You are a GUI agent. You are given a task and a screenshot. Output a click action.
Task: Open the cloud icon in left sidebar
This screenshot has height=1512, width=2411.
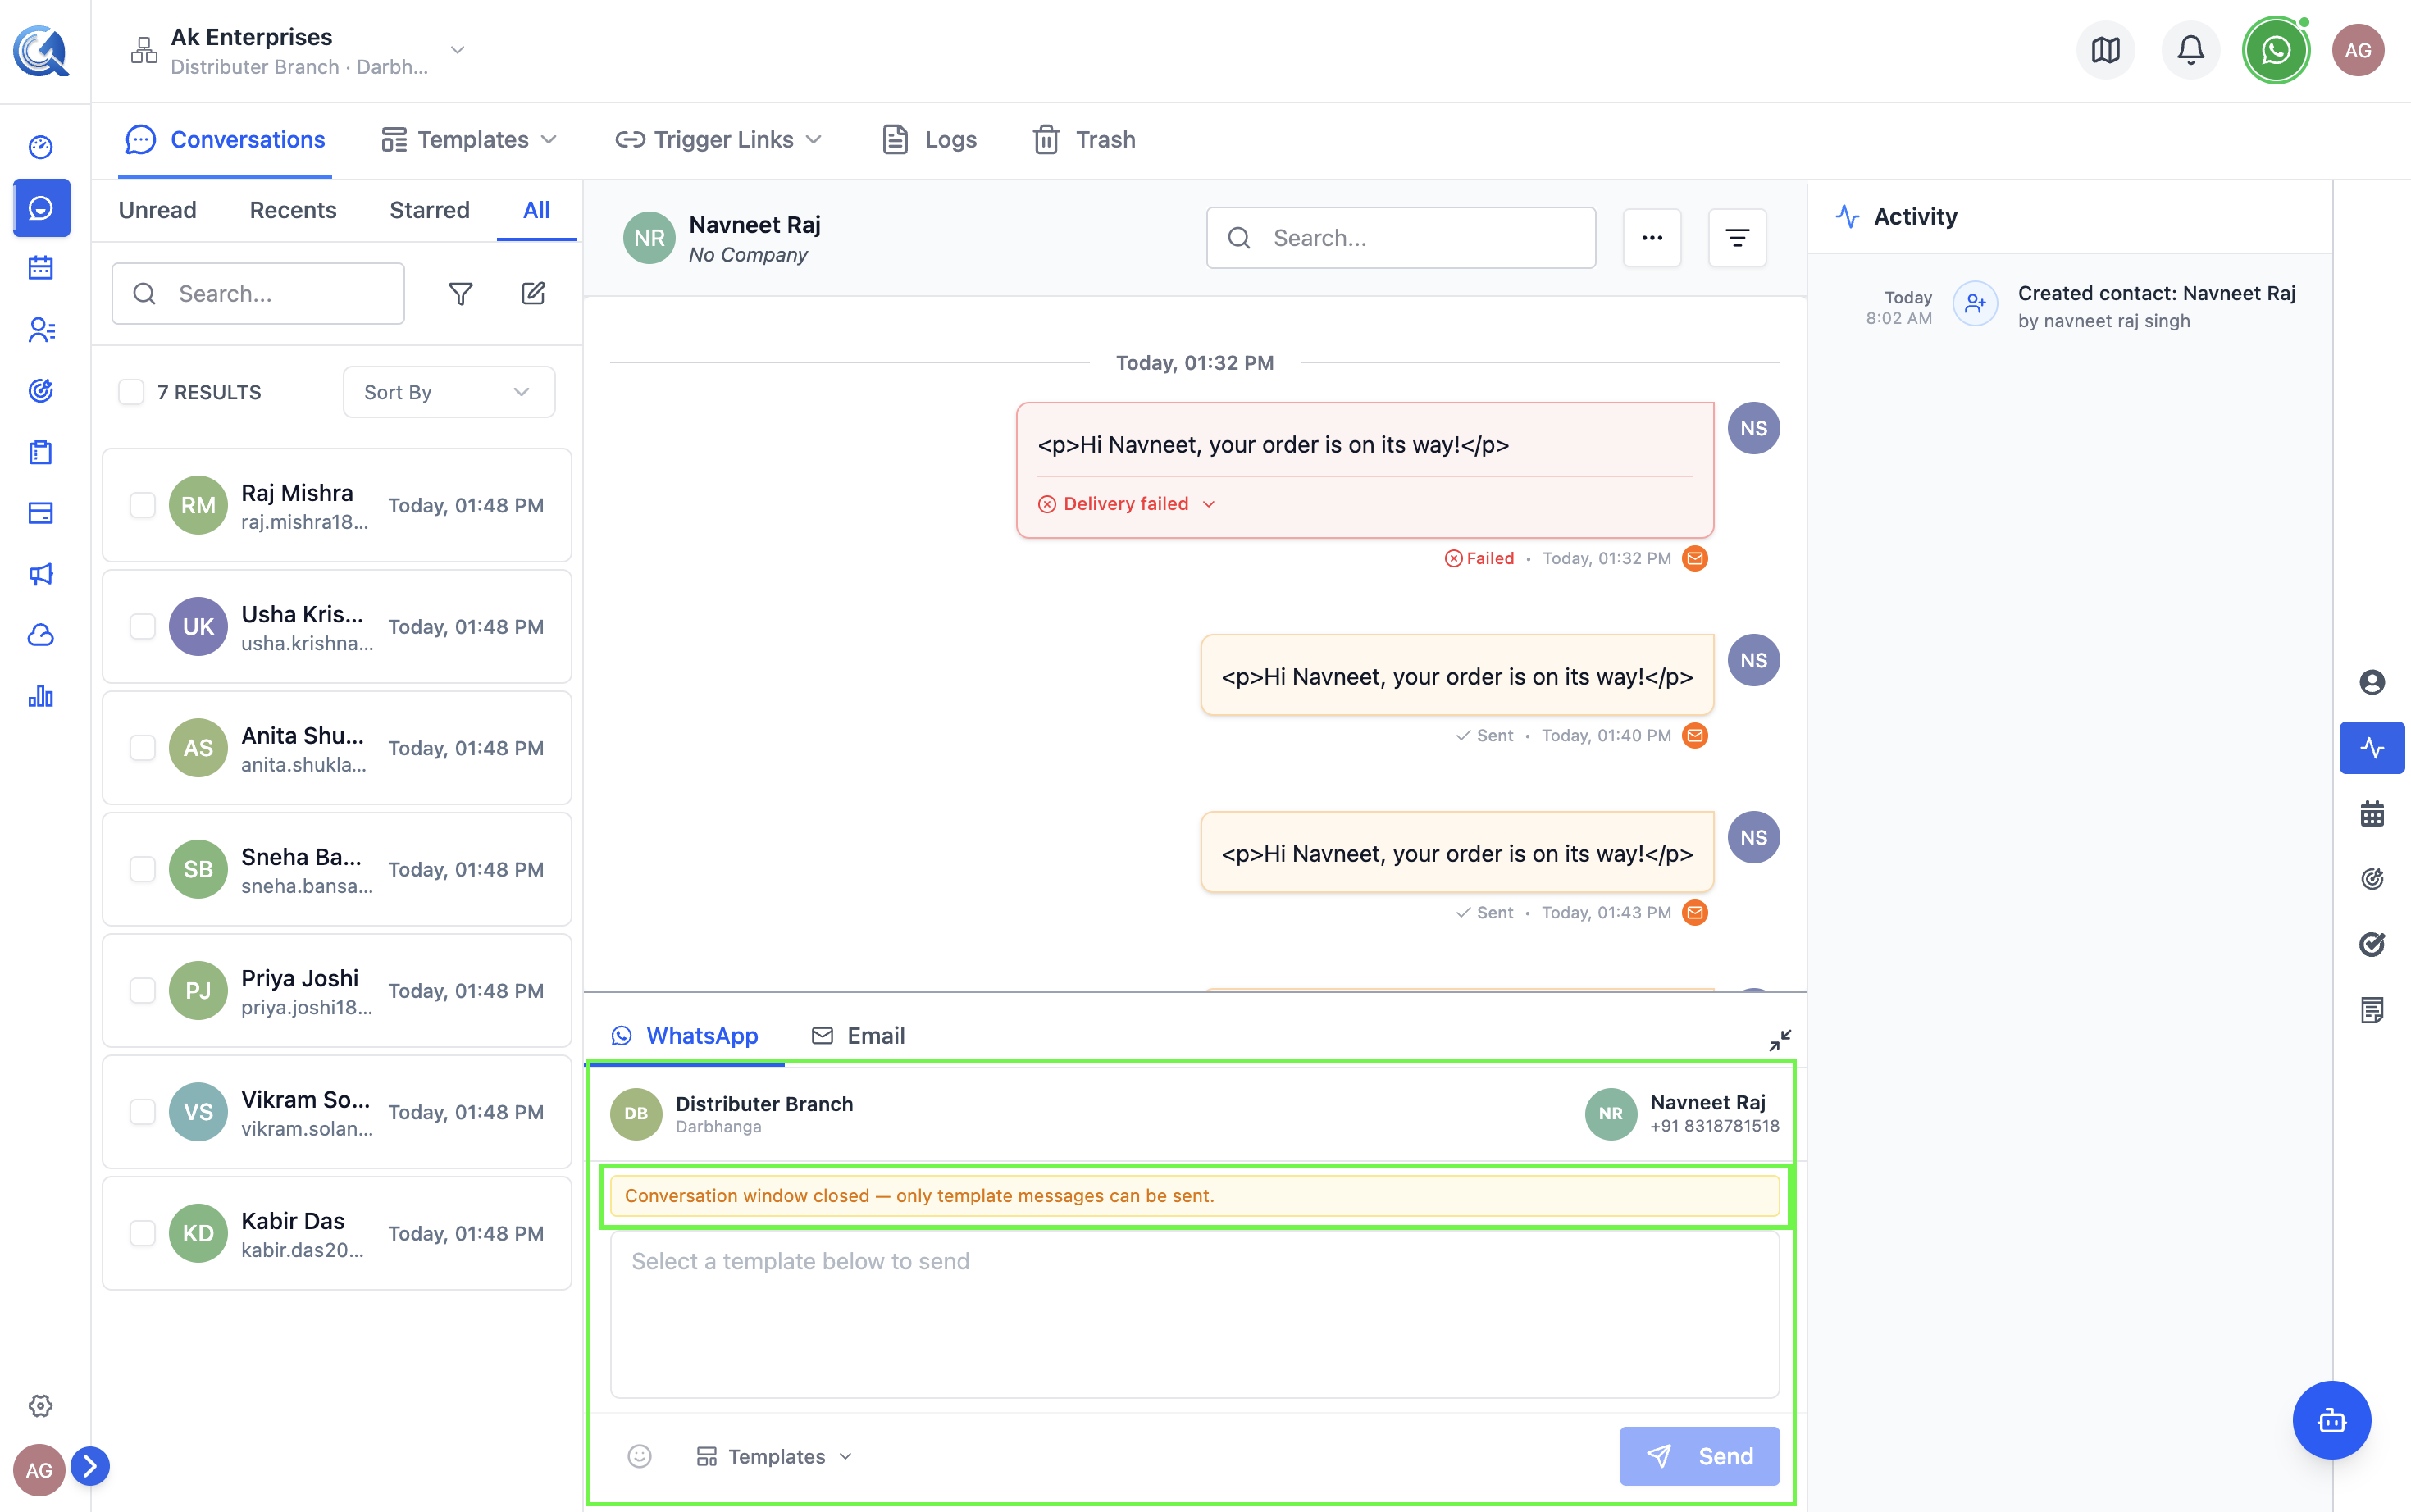click(x=41, y=635)
